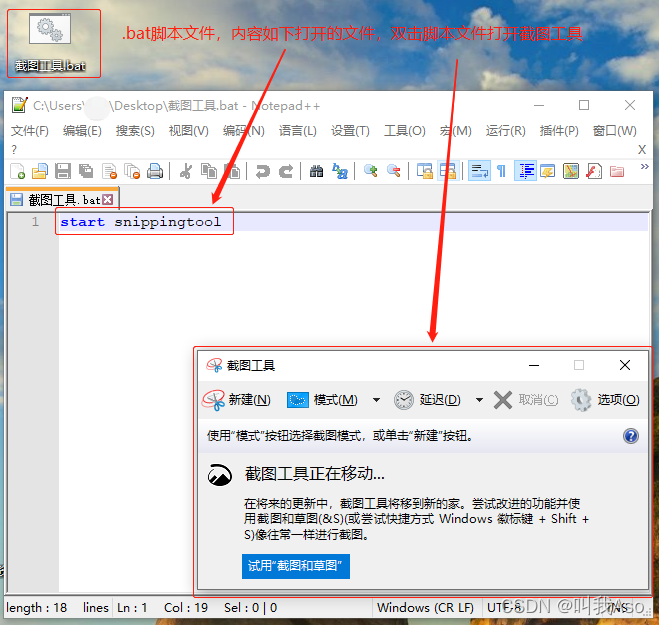Expand the 模式 dropdown arrow
Screen dimensions: 659x625
(x=377, y=400)
